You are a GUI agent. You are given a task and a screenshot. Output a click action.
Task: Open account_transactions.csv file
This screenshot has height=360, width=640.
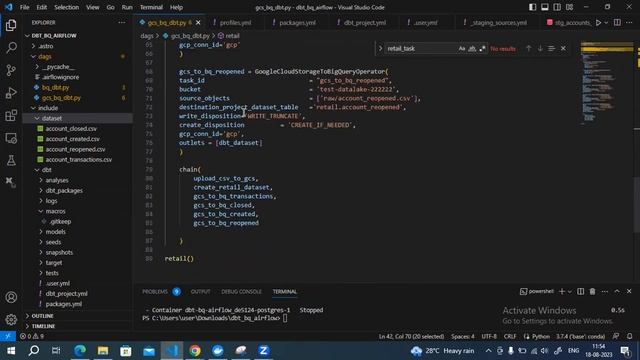[78, 160]
